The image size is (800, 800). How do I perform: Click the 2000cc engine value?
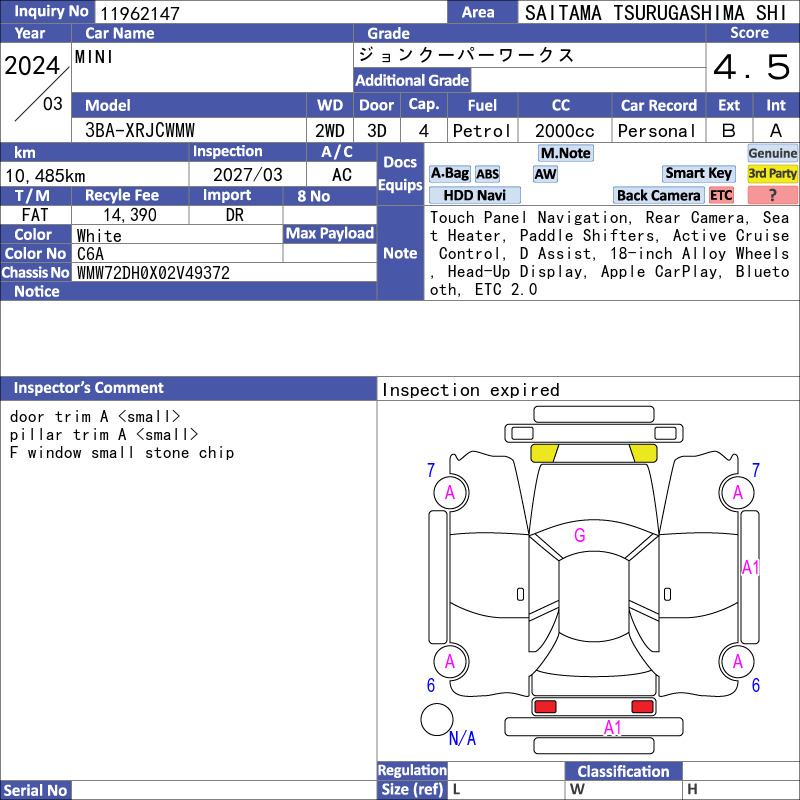pyautogui.click(x=565, y=131)
